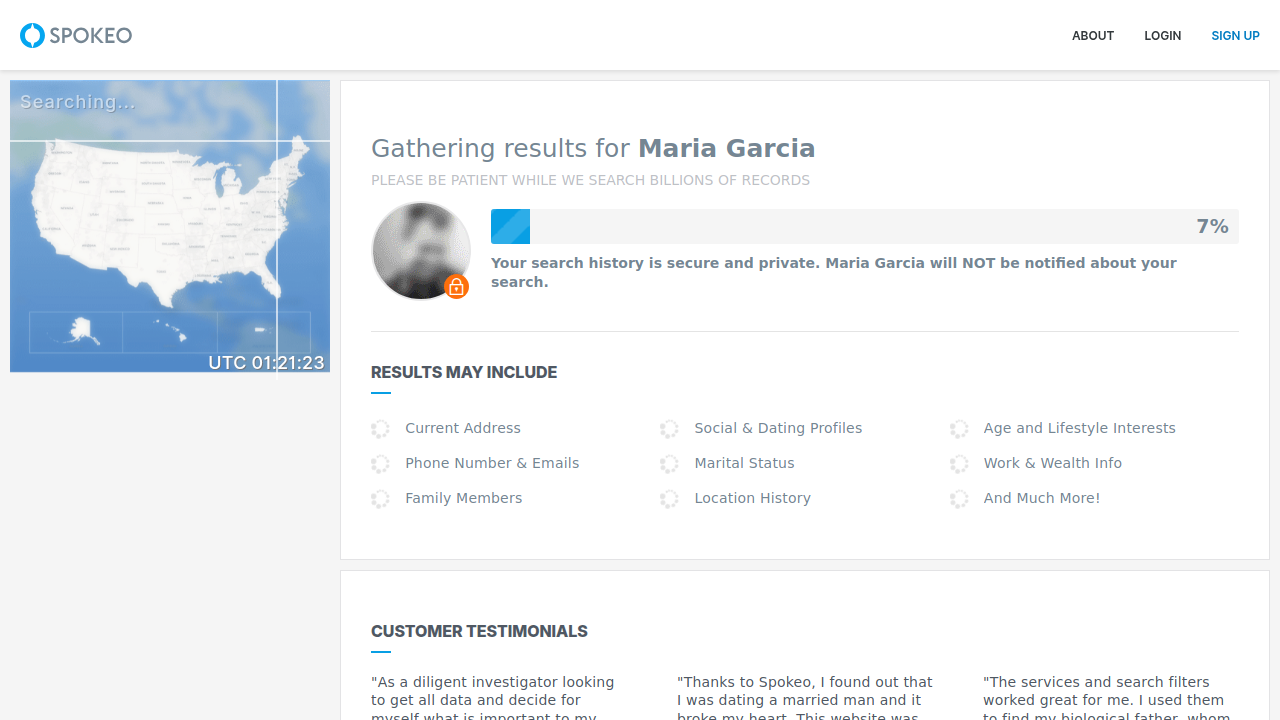Go to the Login page
This screenshot has width=1280, height=720.
pos(1162,36)
